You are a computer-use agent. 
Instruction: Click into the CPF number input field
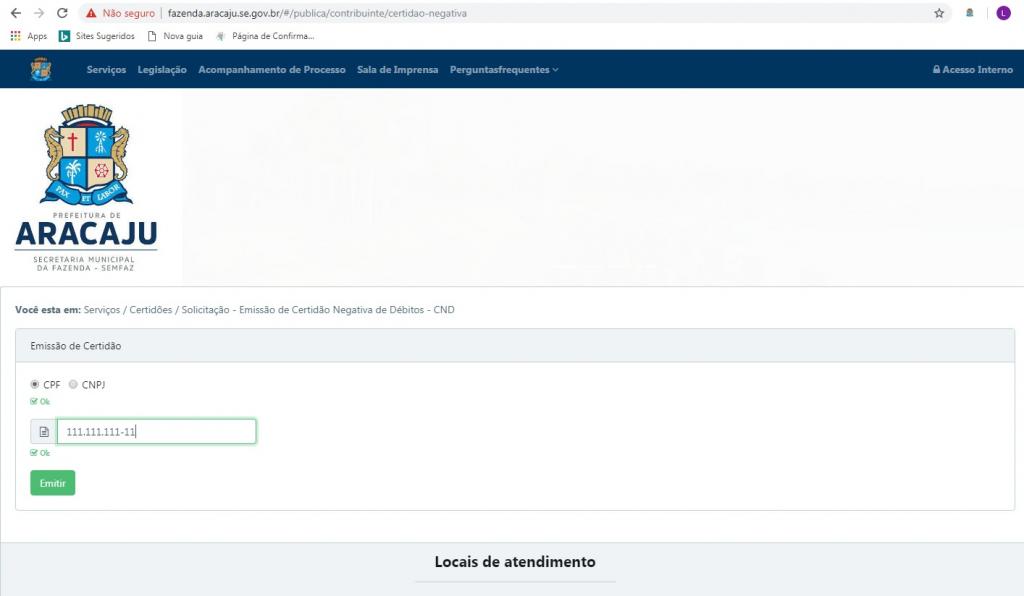[156, 432]
